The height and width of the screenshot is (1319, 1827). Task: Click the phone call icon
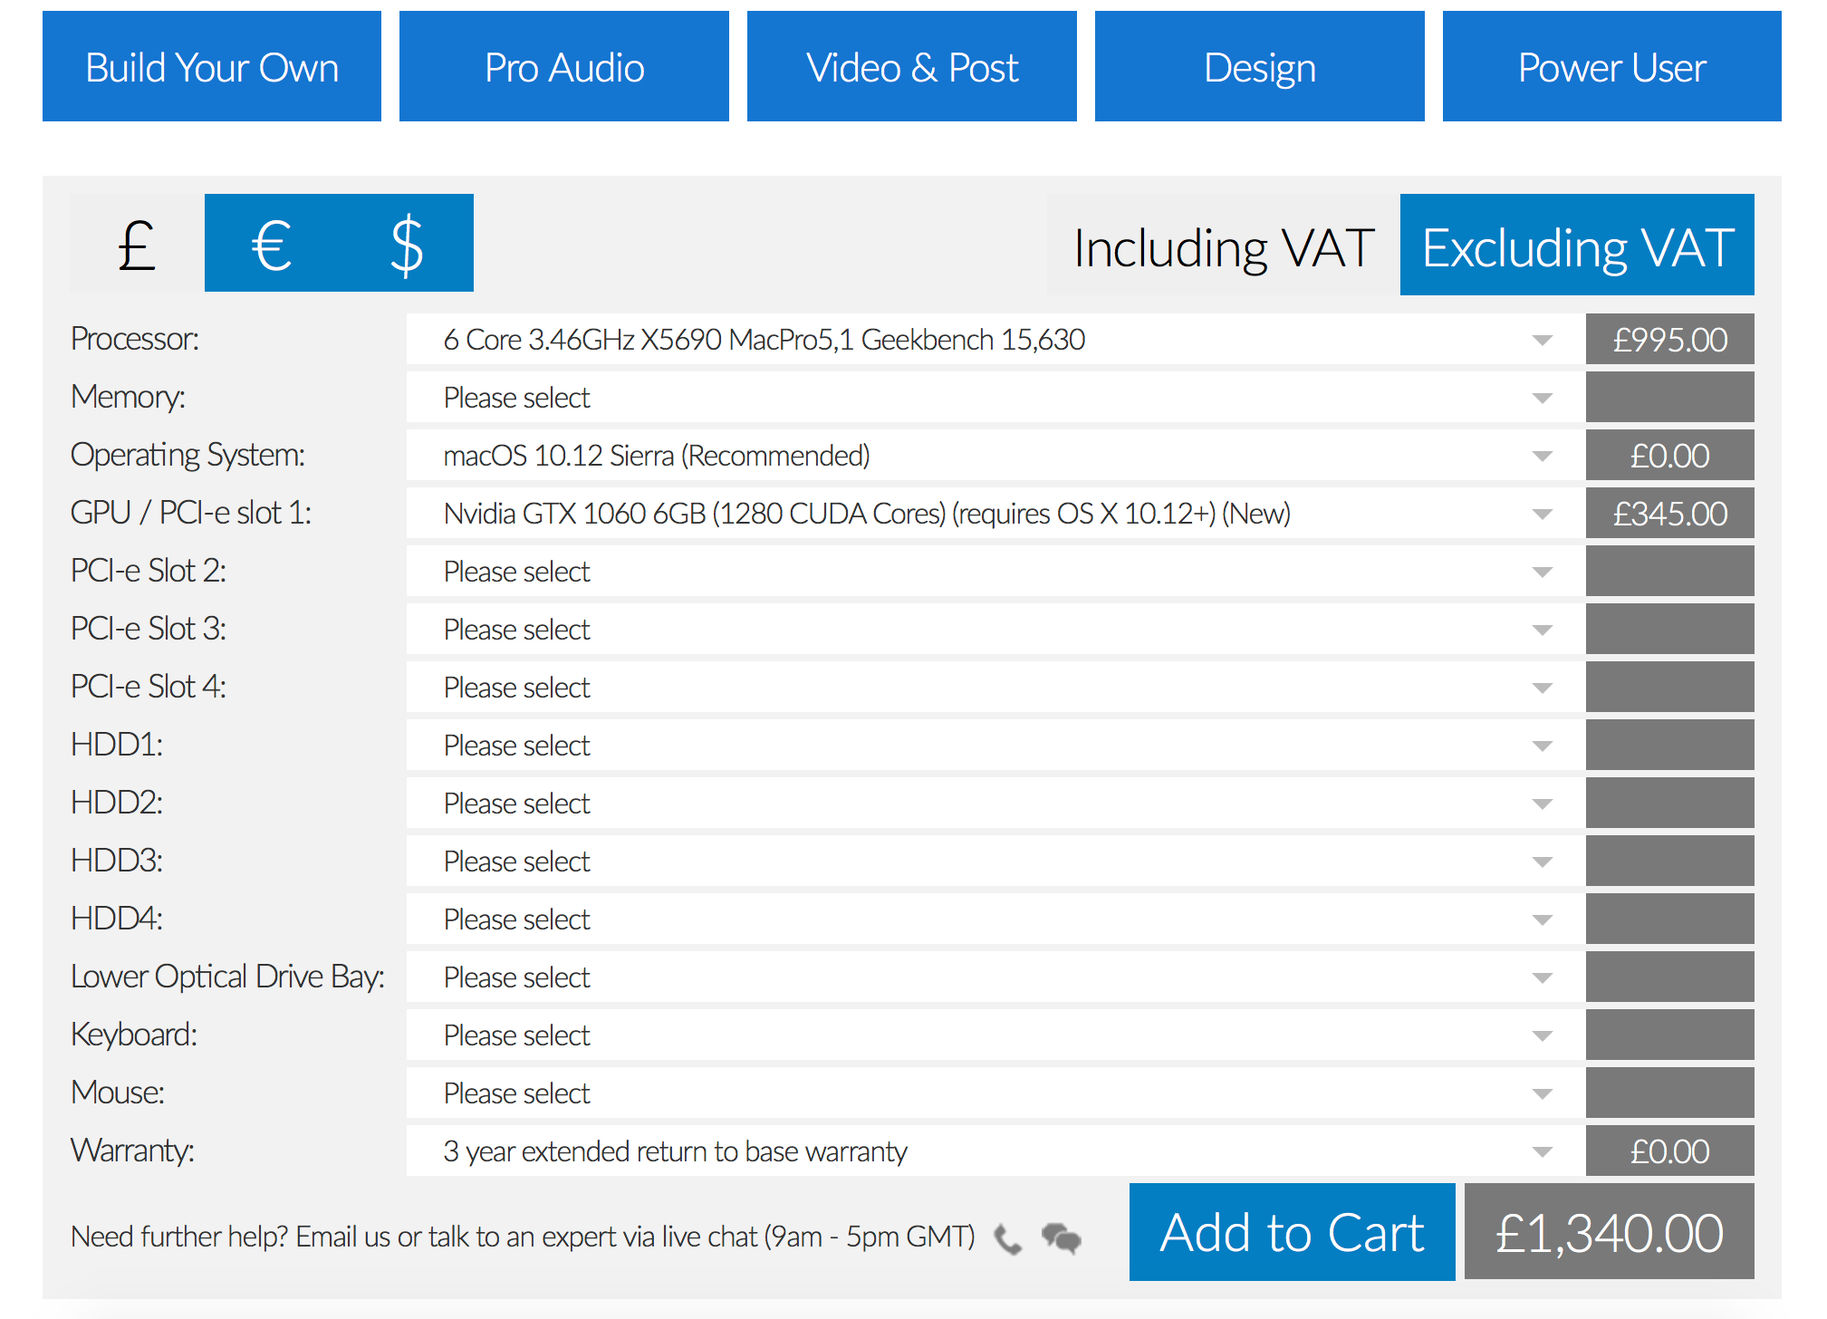pyautogui.click(x=1008, y=1240)
